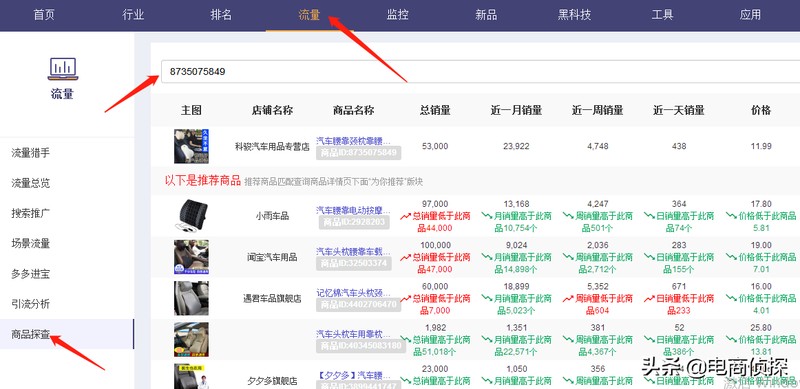Click the 近一天销量 column header
The width and height of the screenshot is (800, 389).
tap(679, 110)
